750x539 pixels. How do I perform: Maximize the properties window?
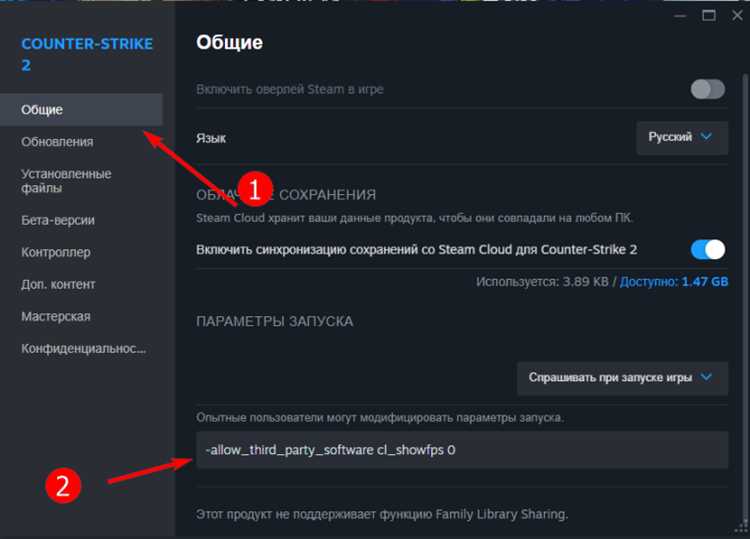(708, 16)
